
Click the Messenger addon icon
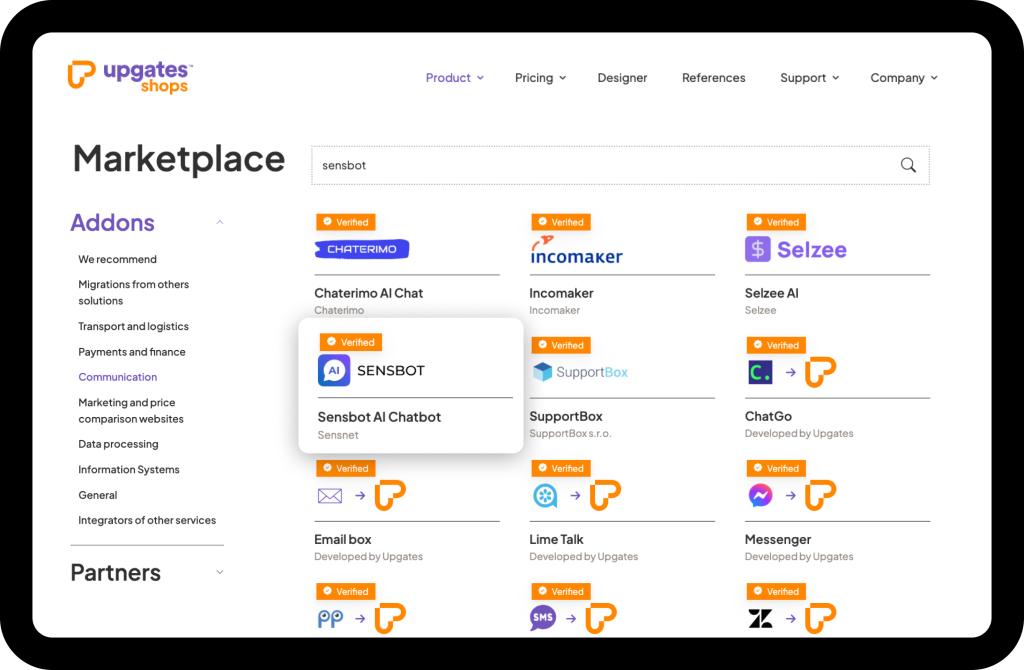coord(760,495)
